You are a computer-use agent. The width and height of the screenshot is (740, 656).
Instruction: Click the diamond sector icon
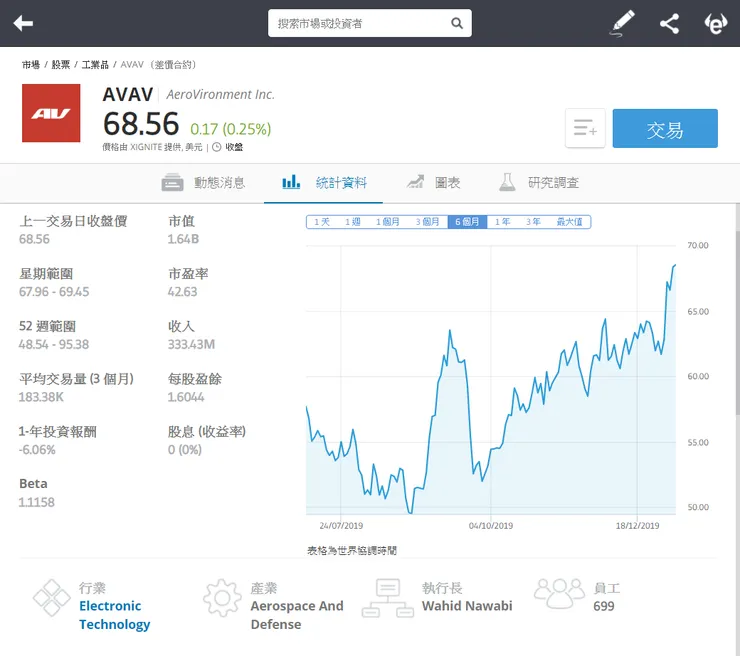click(51, 598)
